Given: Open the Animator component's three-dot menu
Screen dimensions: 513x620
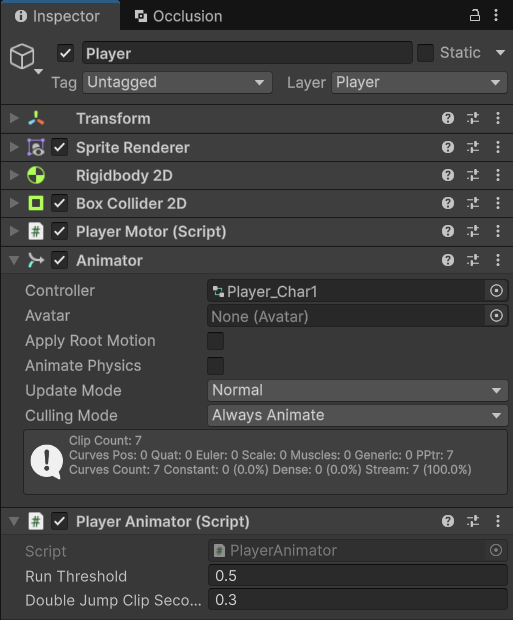Looking at the screenshot, I should tap(498, 260).
